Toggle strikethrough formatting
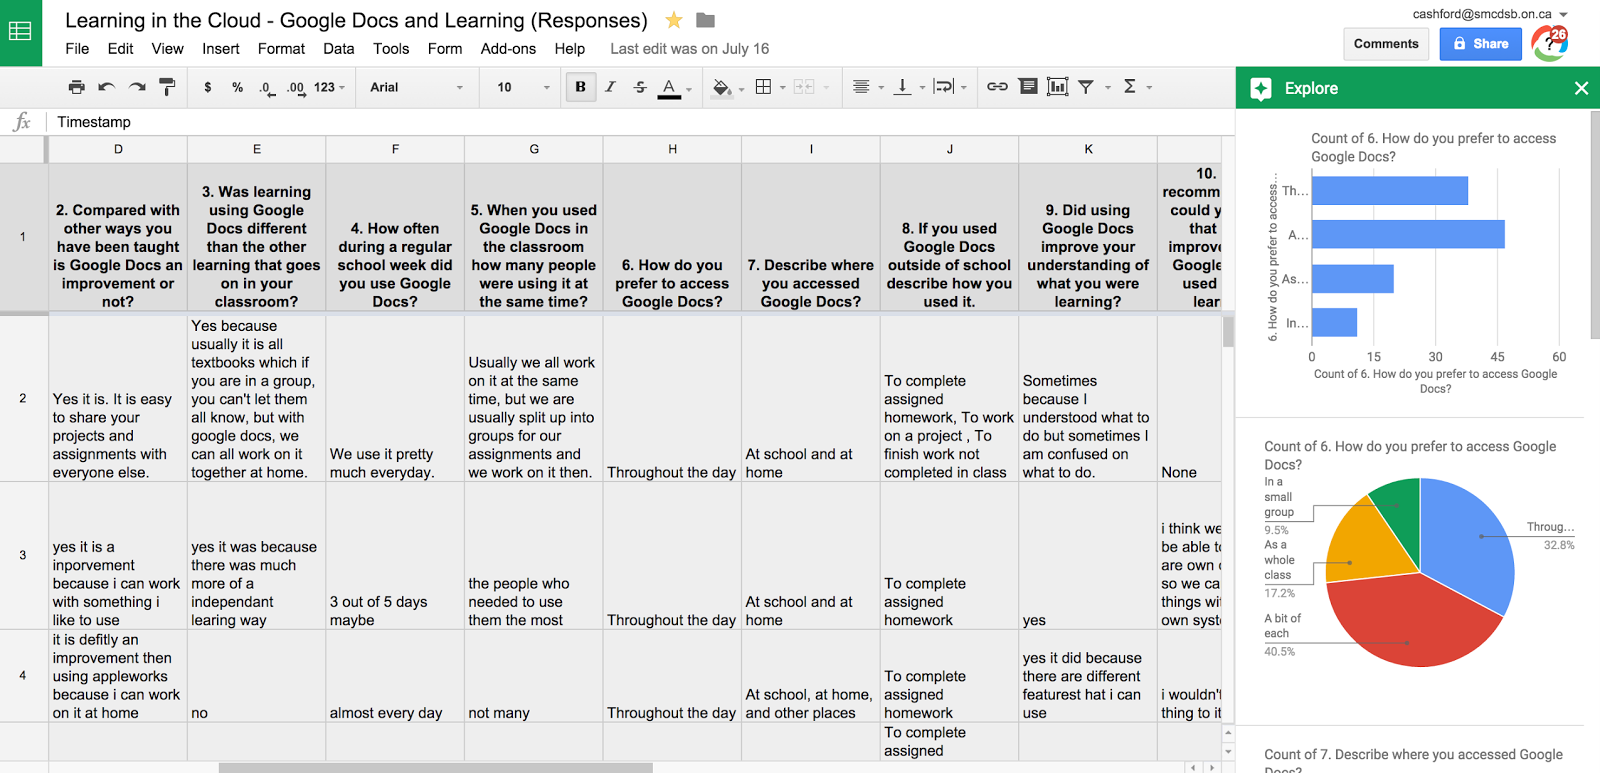Viewport: 1600px width, 773px height. 640,87
